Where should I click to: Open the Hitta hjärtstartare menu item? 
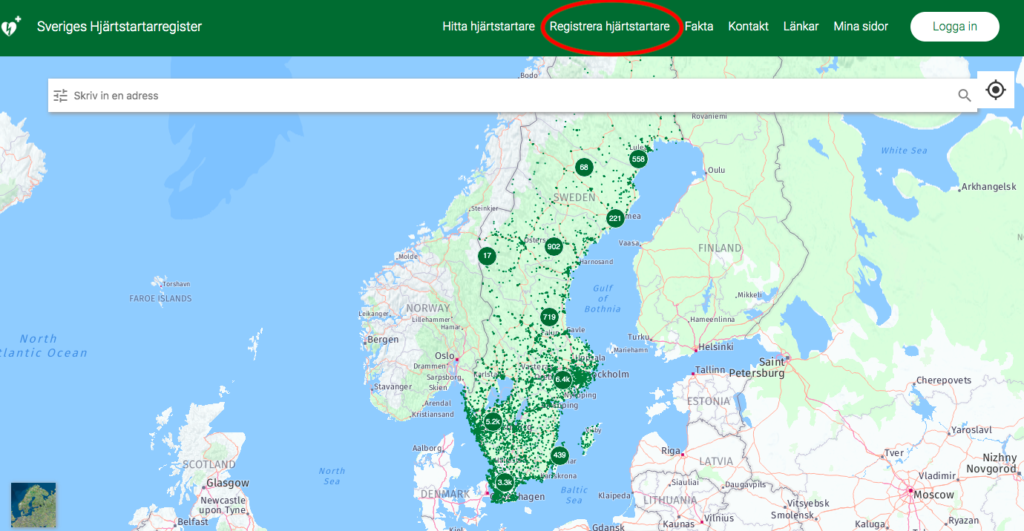(x=488, y=27)
